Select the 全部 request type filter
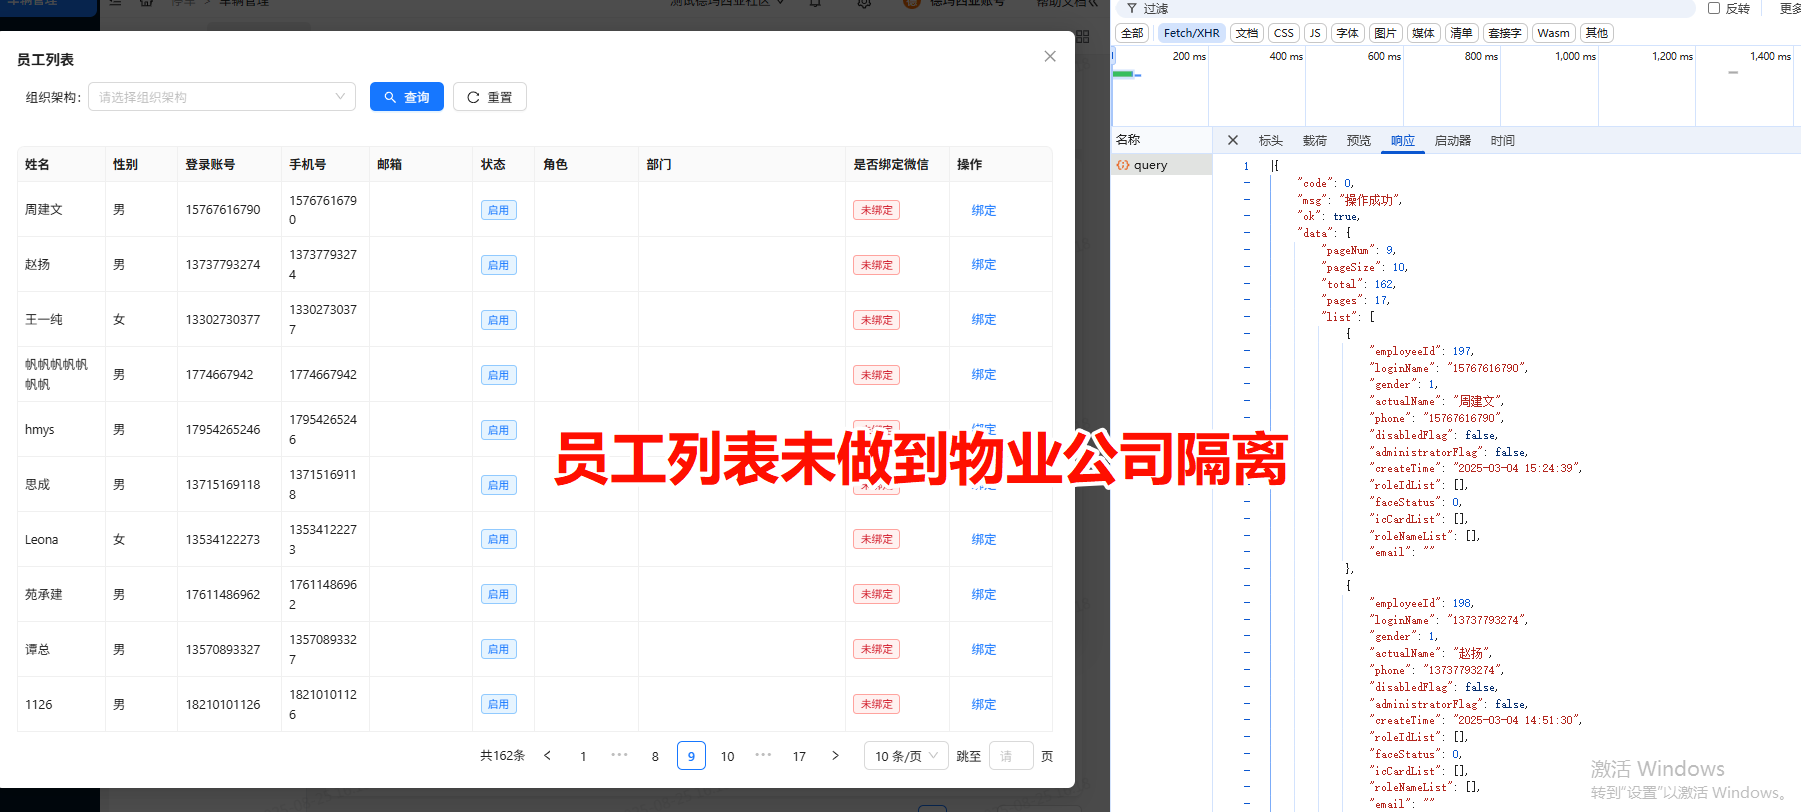 pyautogui.click(x=1132, y=33)
